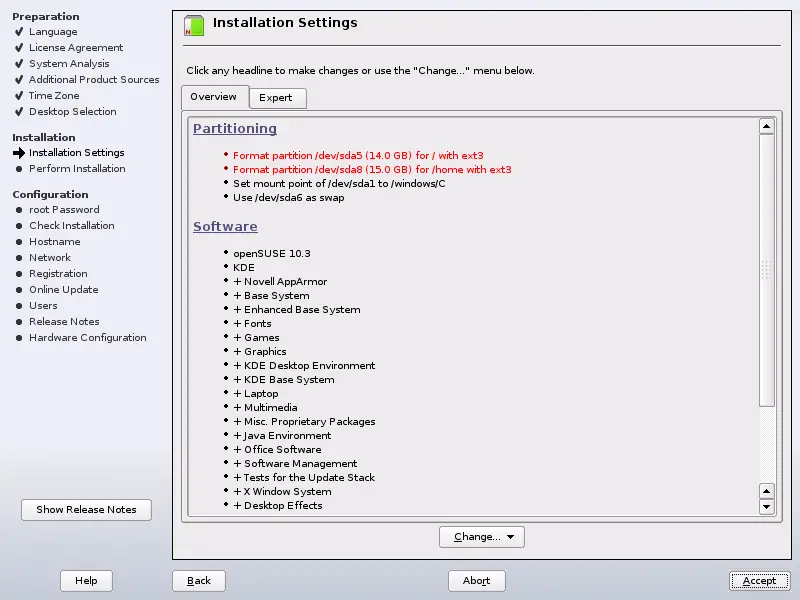Select the Overview tab
The height and width of the screenshot is (600, 800).
click(213, 97)
